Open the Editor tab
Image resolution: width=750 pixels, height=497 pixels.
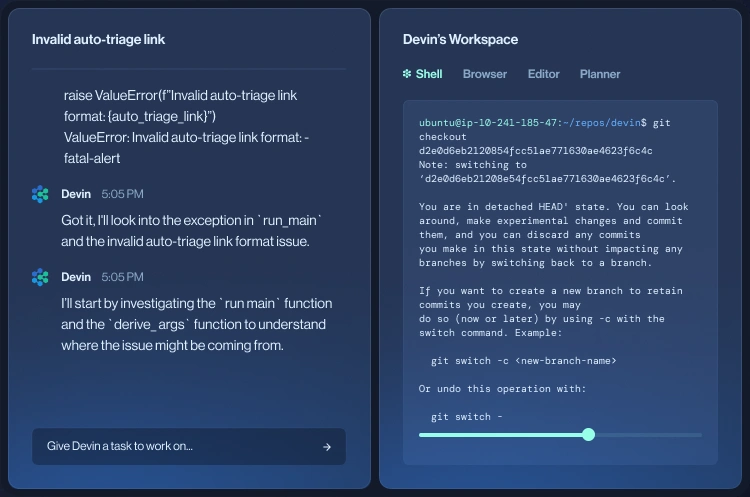(x=543, y=74)
